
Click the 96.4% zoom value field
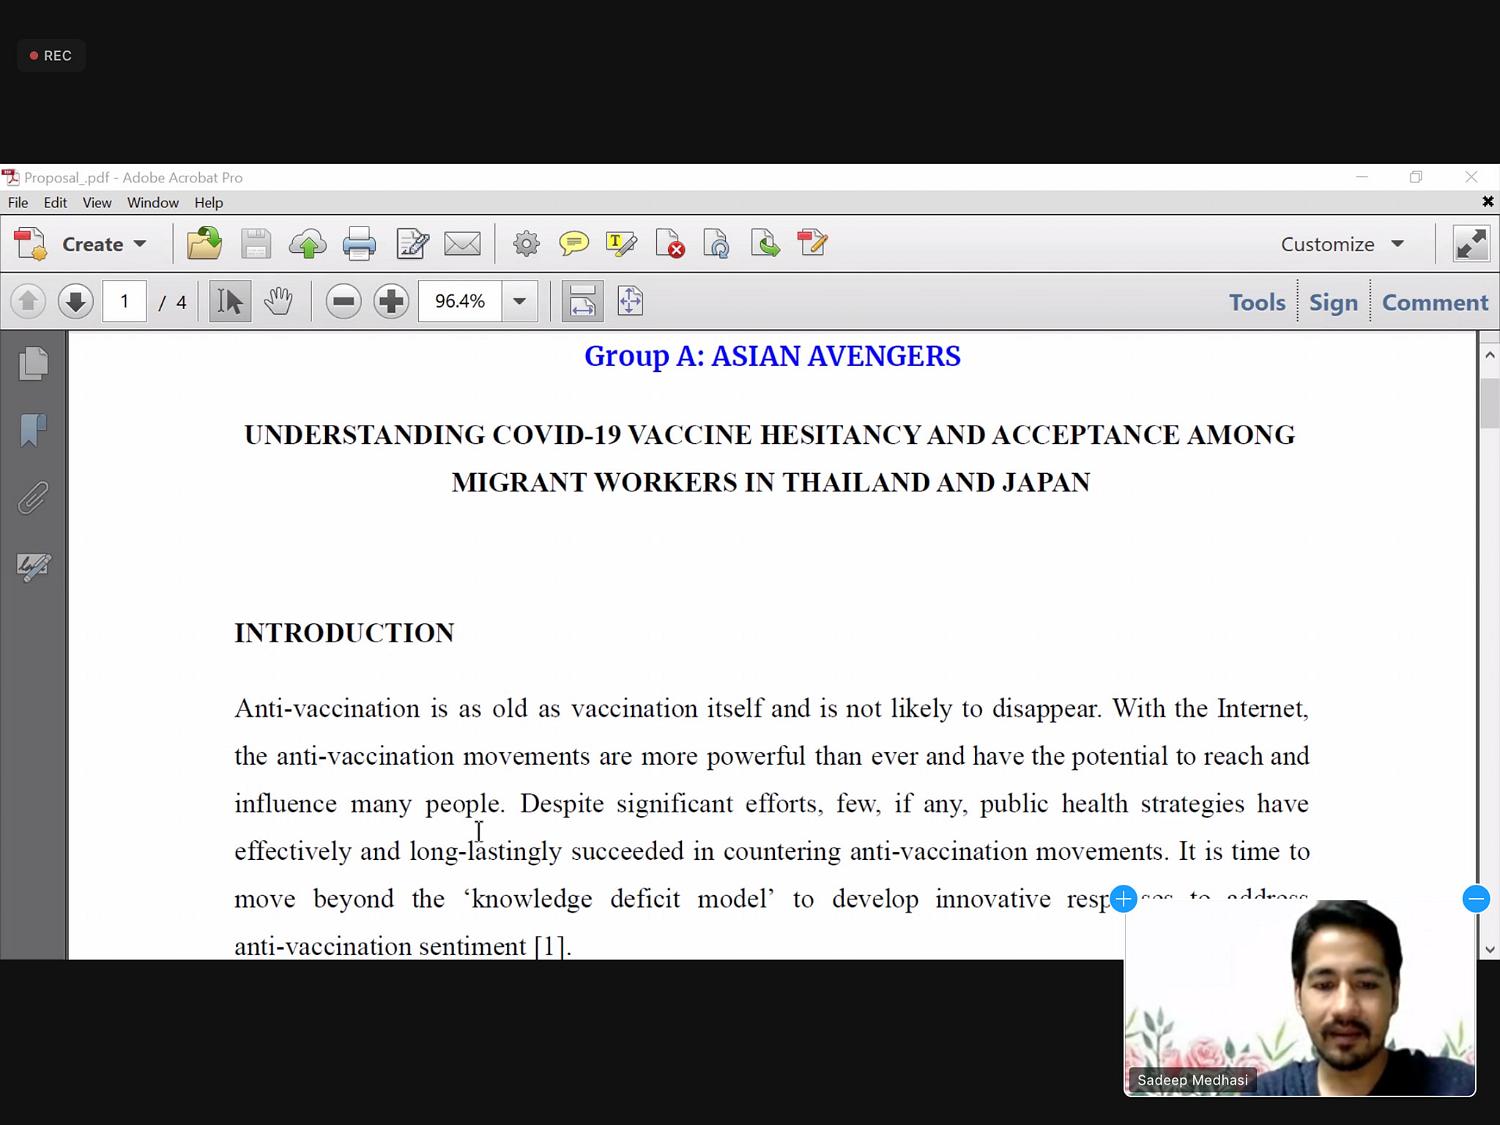pyautogui.click(x=460, y=301)
